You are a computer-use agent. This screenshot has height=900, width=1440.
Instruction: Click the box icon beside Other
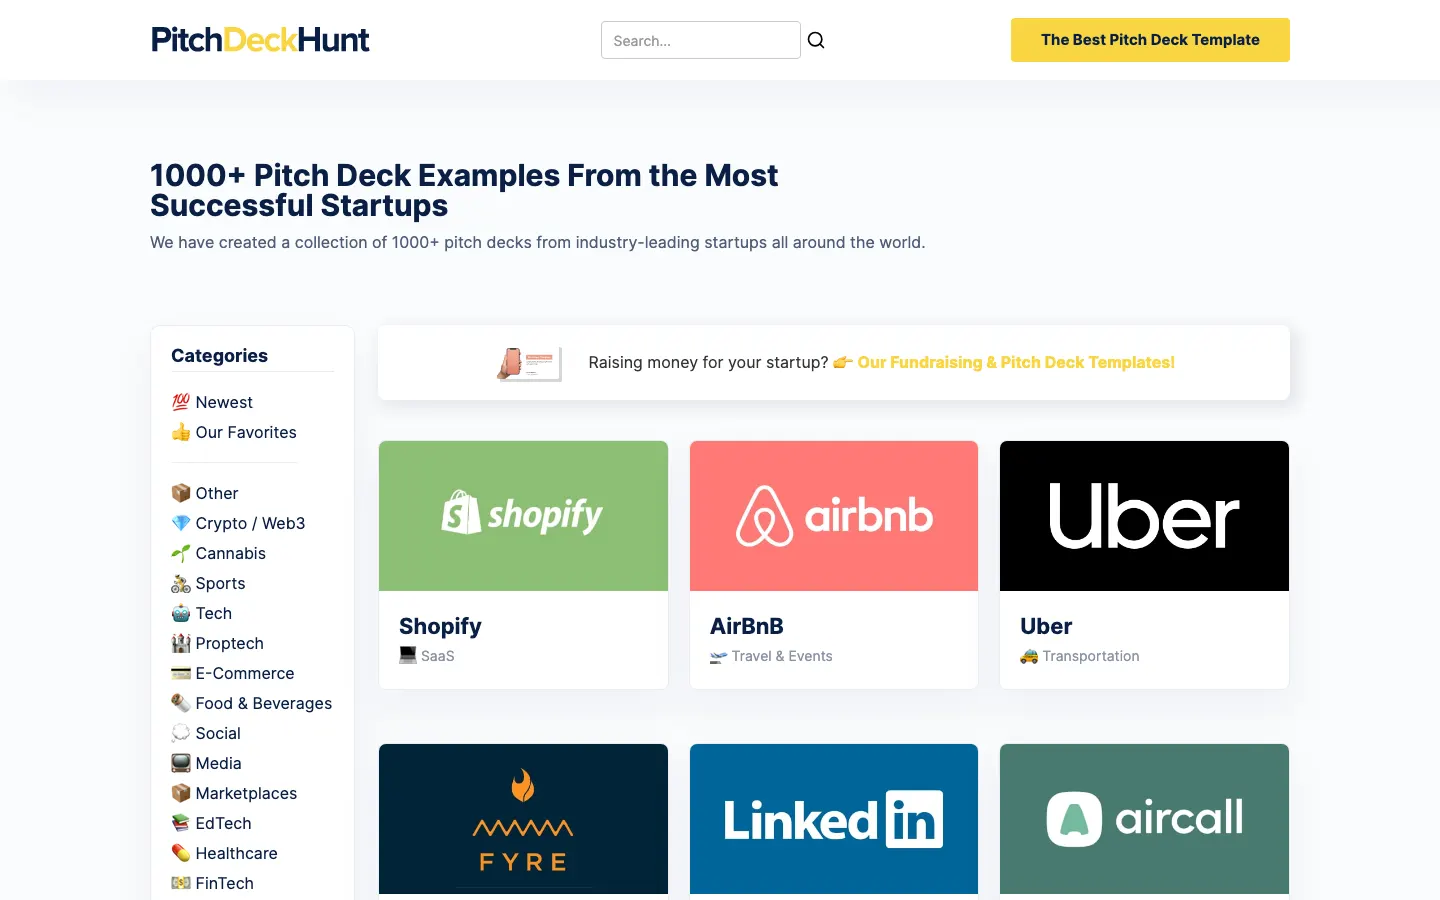coord(180,493)
